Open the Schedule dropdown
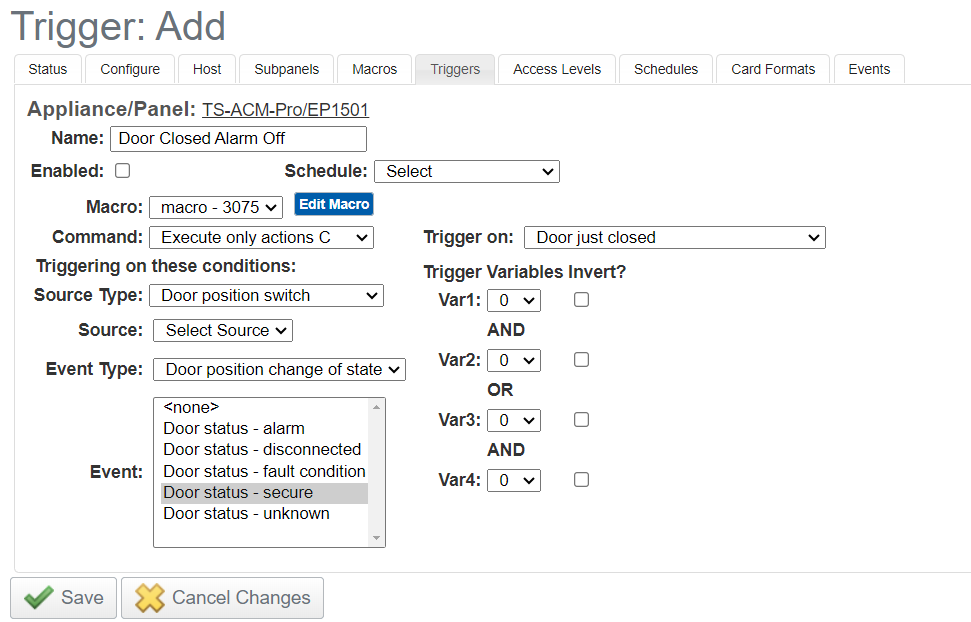Screen dimensions: 971x622 (466, 171)
